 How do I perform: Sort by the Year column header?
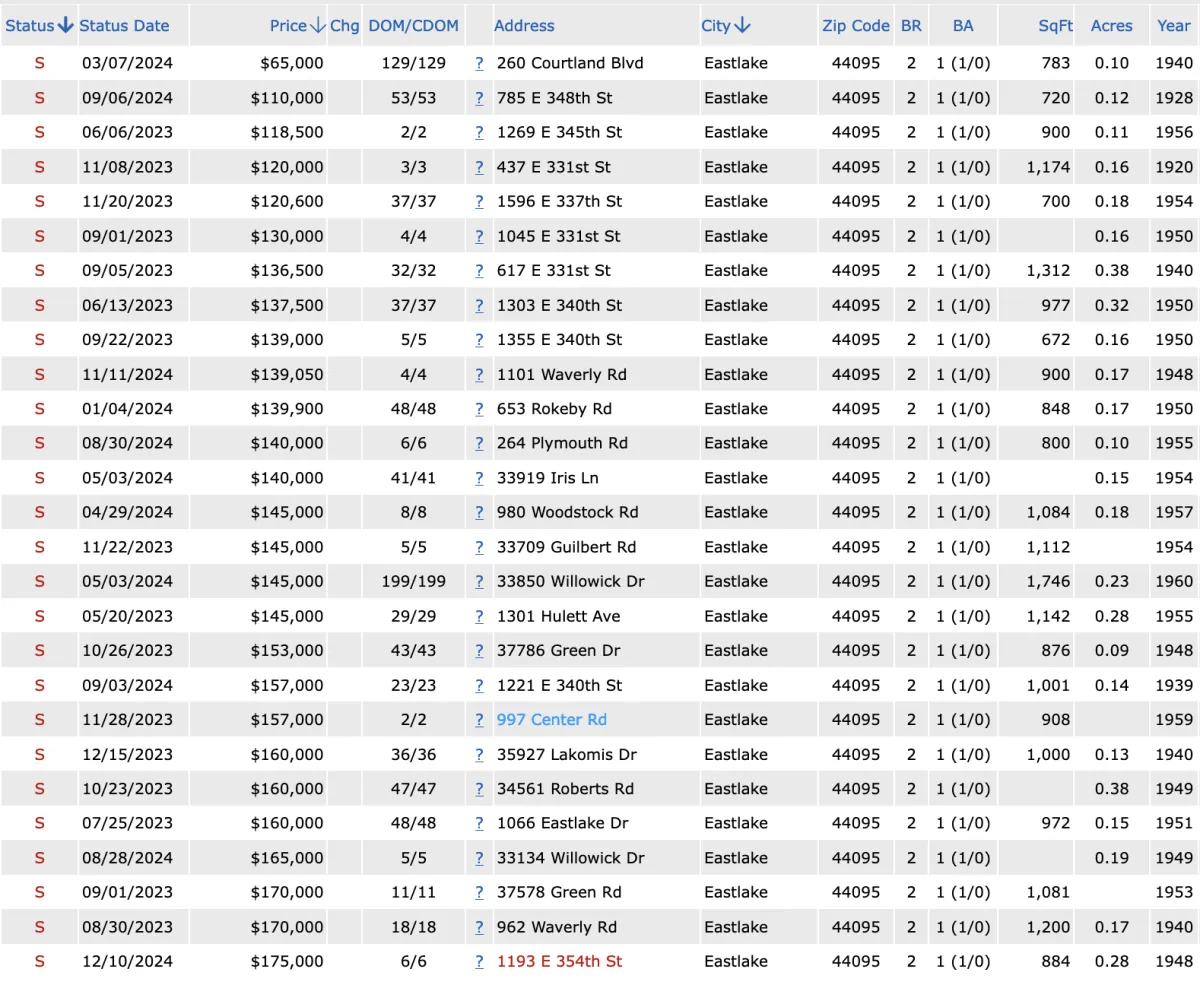1174,26
